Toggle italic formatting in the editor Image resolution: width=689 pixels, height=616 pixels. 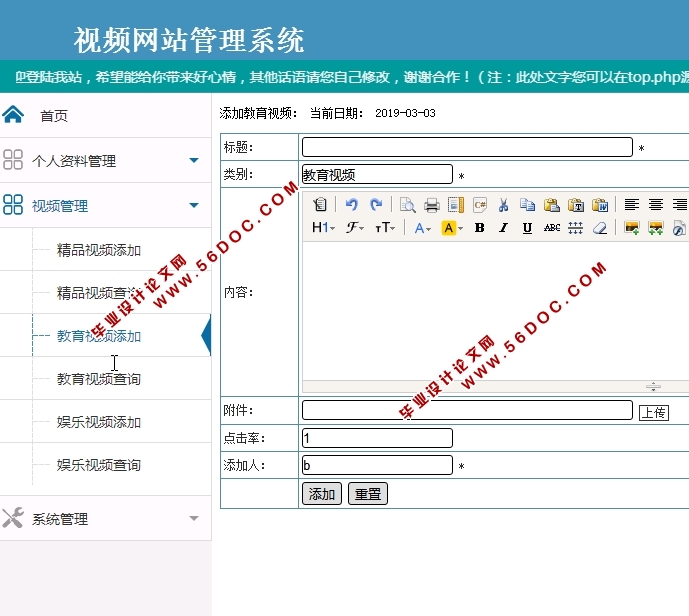[x=503, y=228]
